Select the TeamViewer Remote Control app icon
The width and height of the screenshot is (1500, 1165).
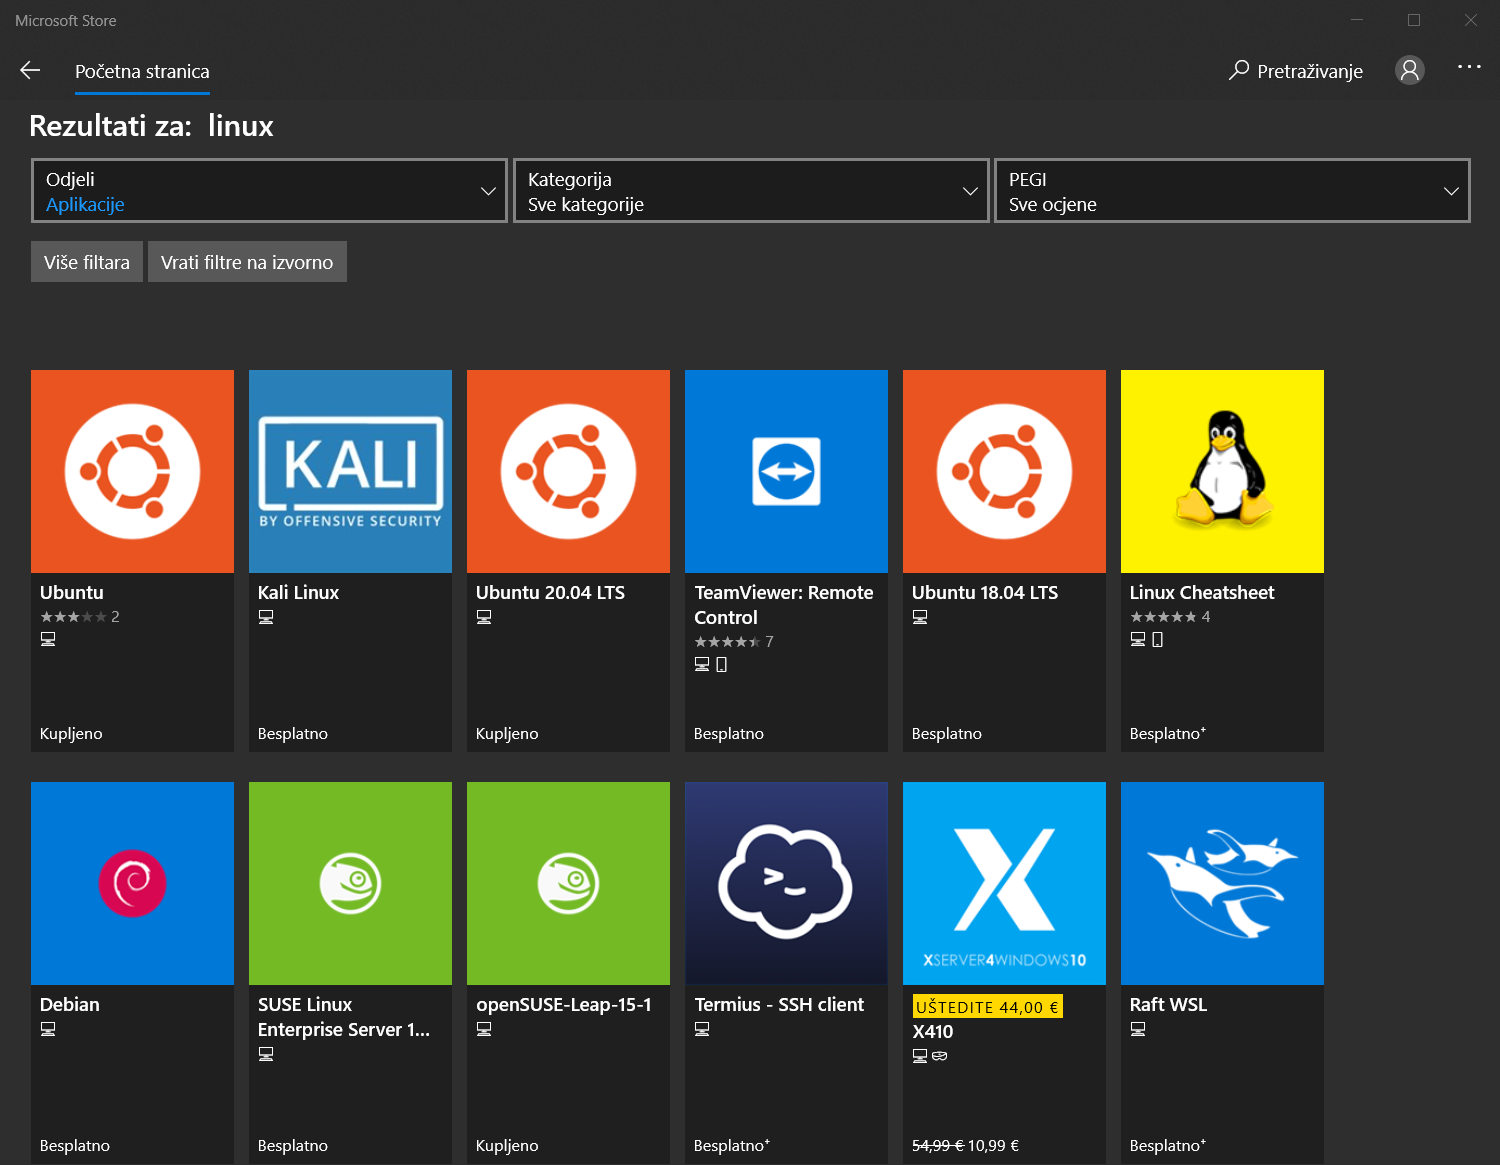pos(786,472)
